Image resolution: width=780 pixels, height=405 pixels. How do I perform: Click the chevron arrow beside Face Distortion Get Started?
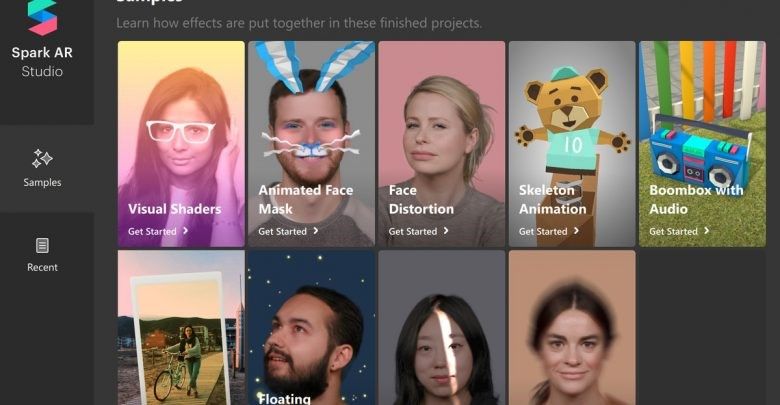point(446,231)
